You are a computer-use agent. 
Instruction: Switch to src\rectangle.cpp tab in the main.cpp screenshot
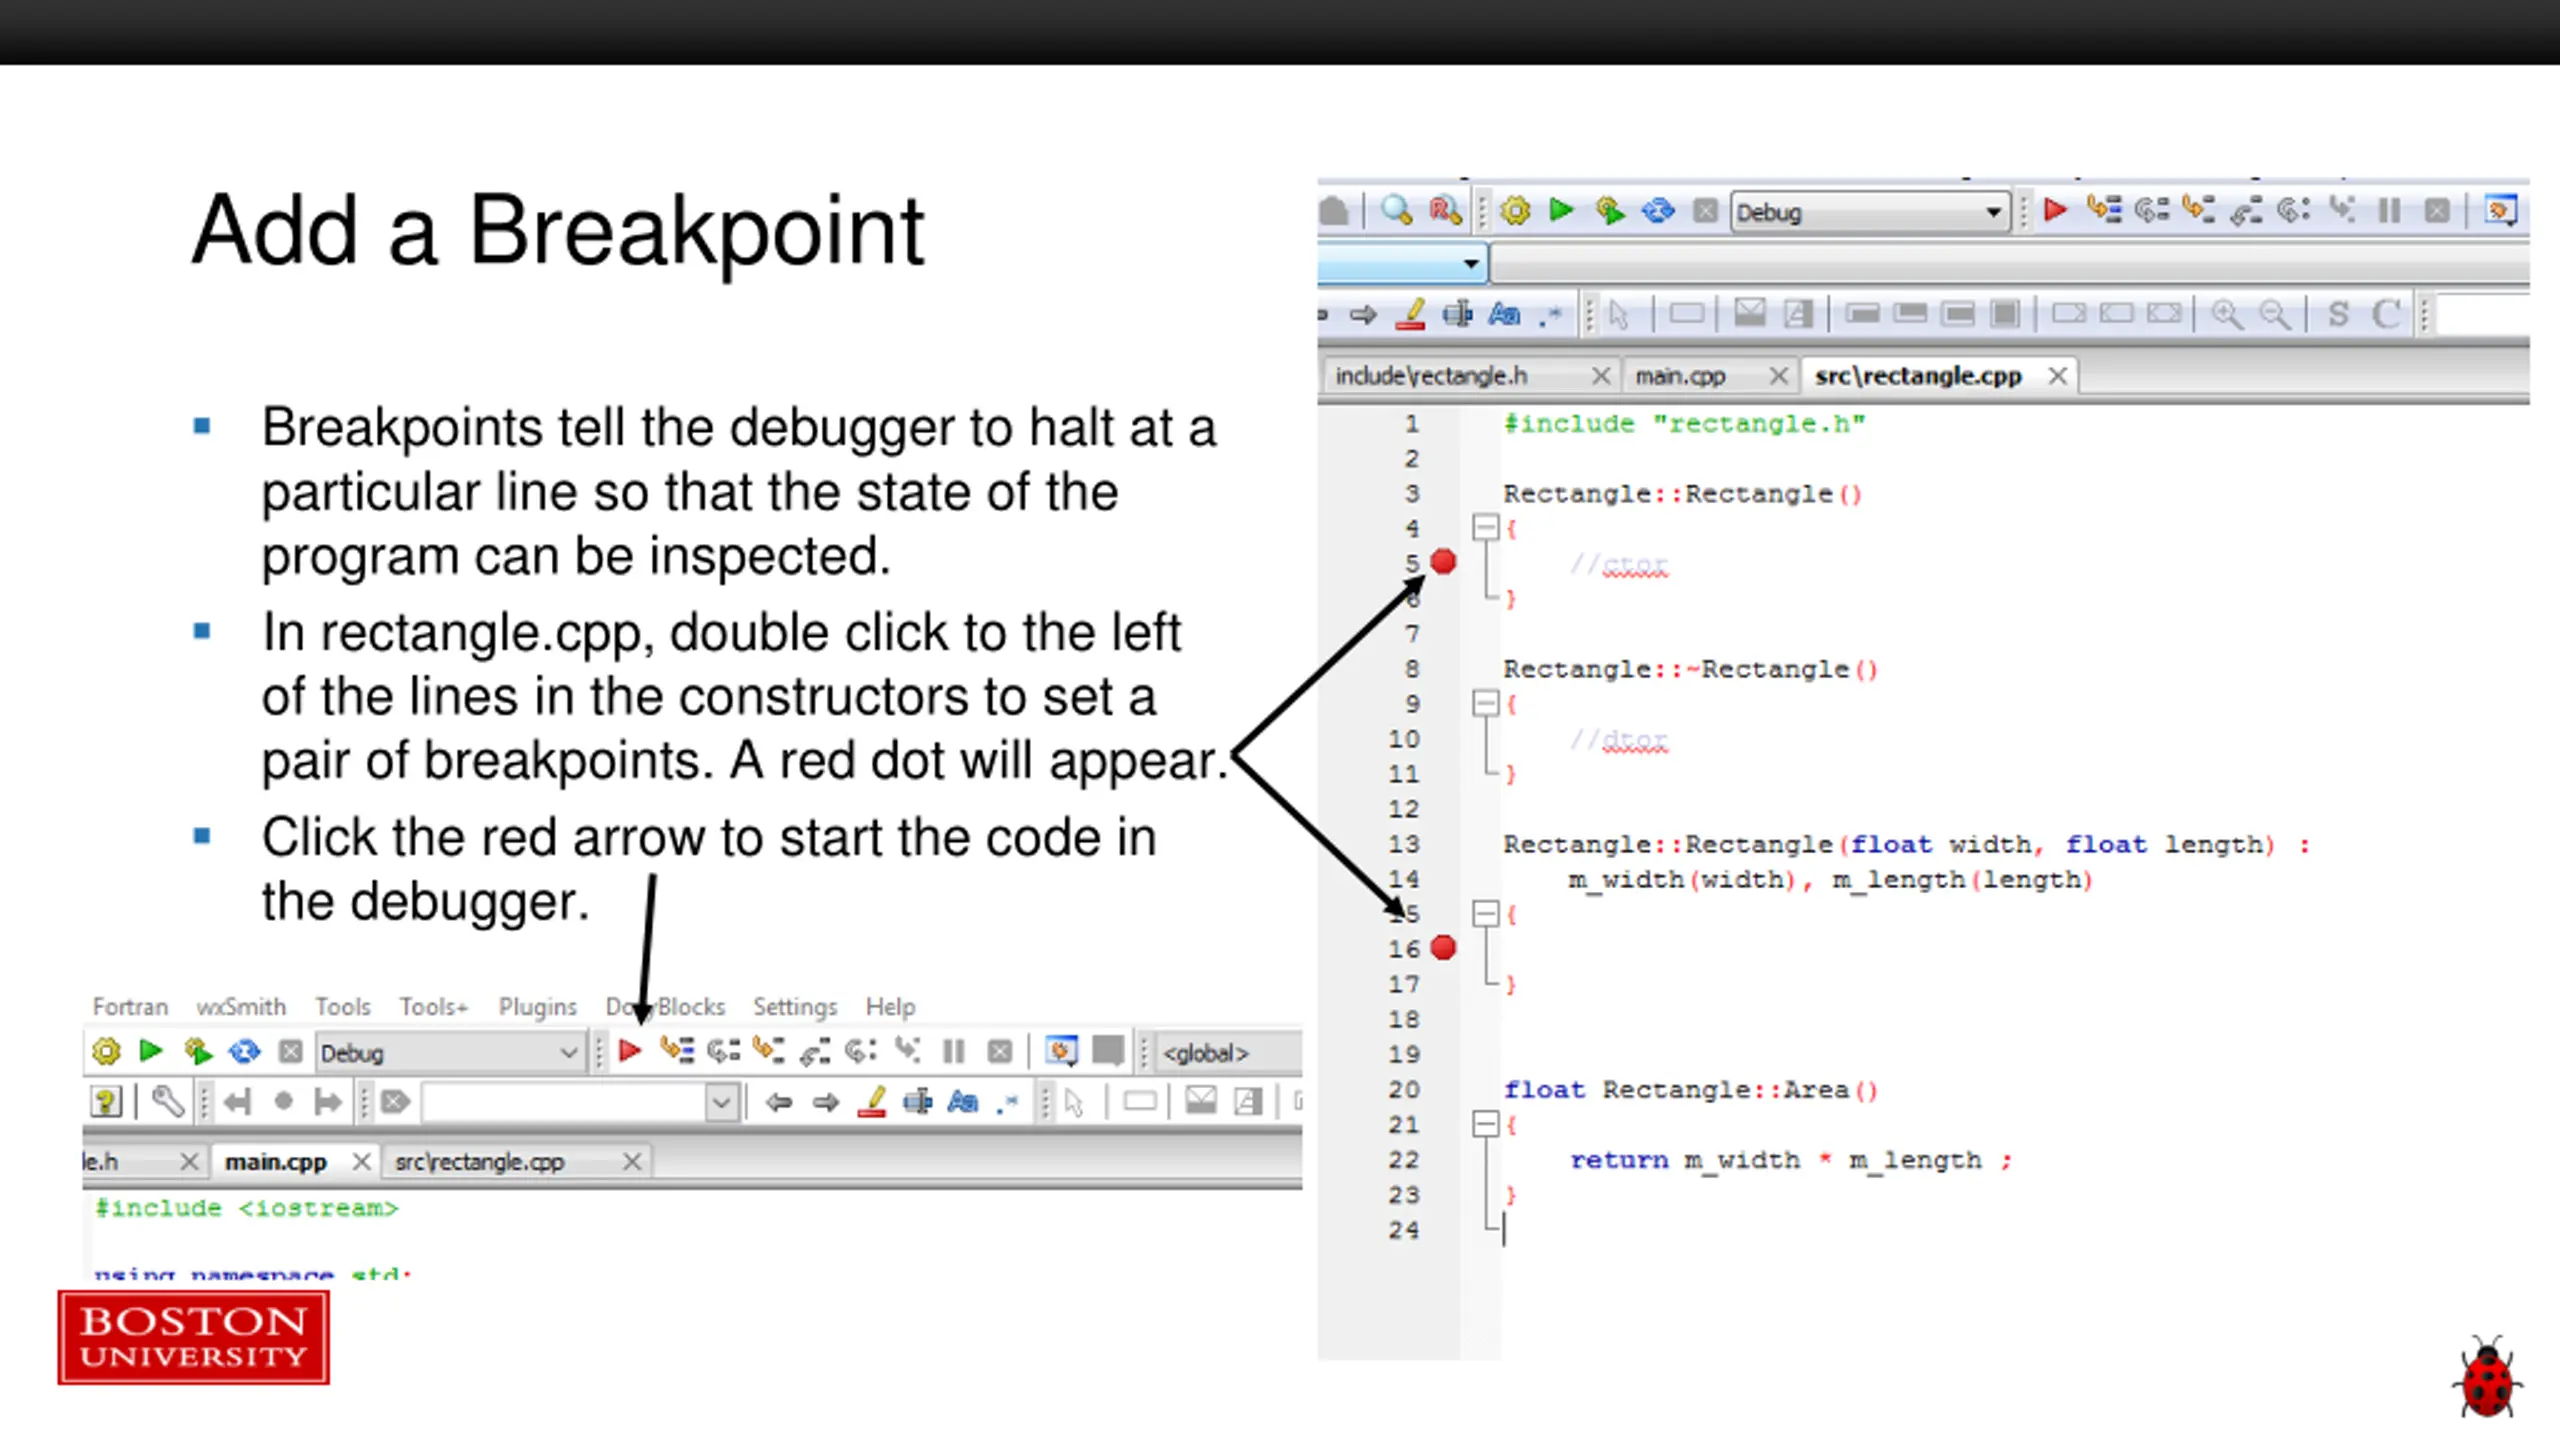click(479, 1161)
